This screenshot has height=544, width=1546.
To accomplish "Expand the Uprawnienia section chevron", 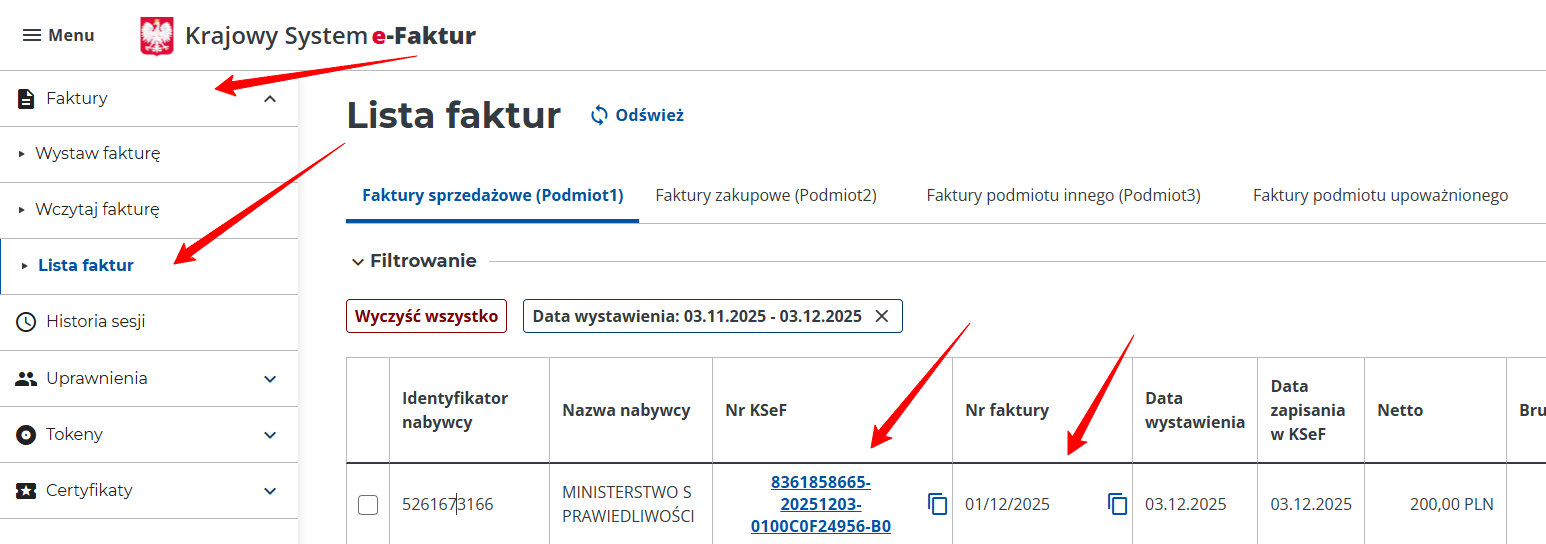I will click(x=270, y=379).
